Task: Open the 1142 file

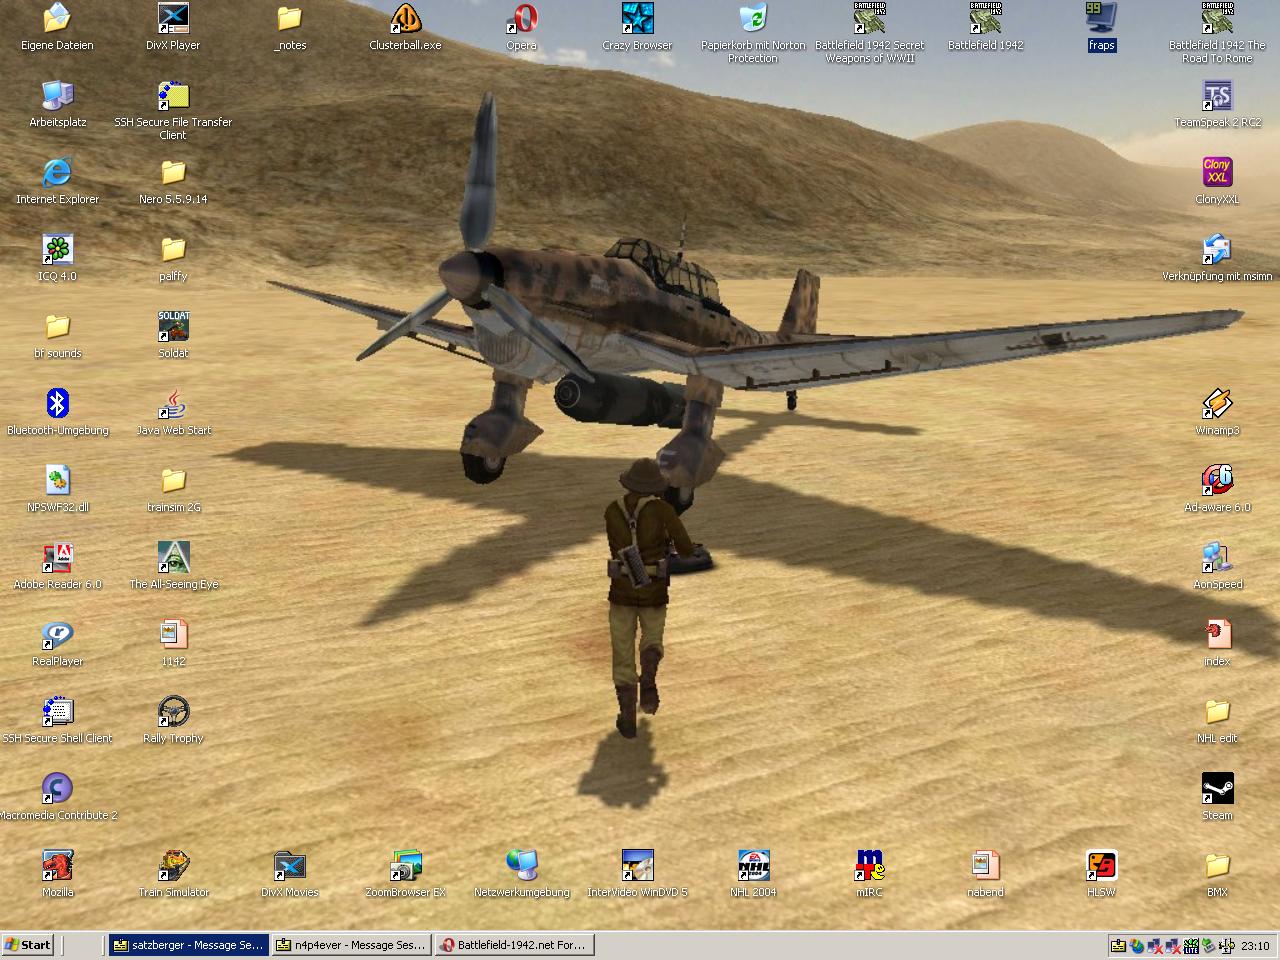Action: point(173,643)
